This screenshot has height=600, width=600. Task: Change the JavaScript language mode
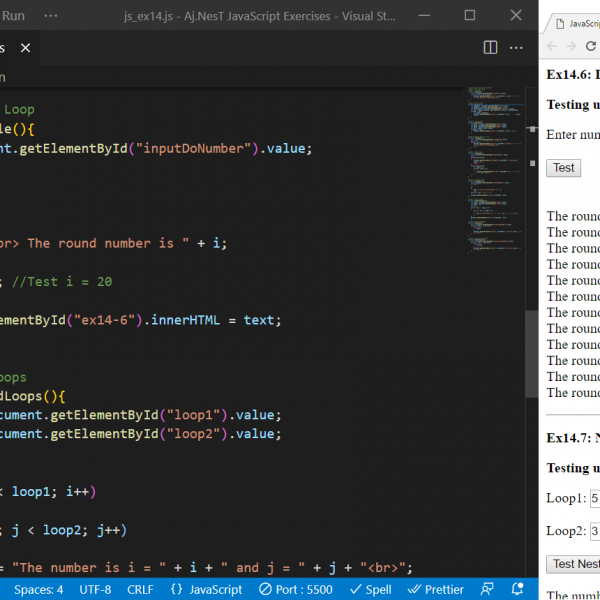[207, 589]
